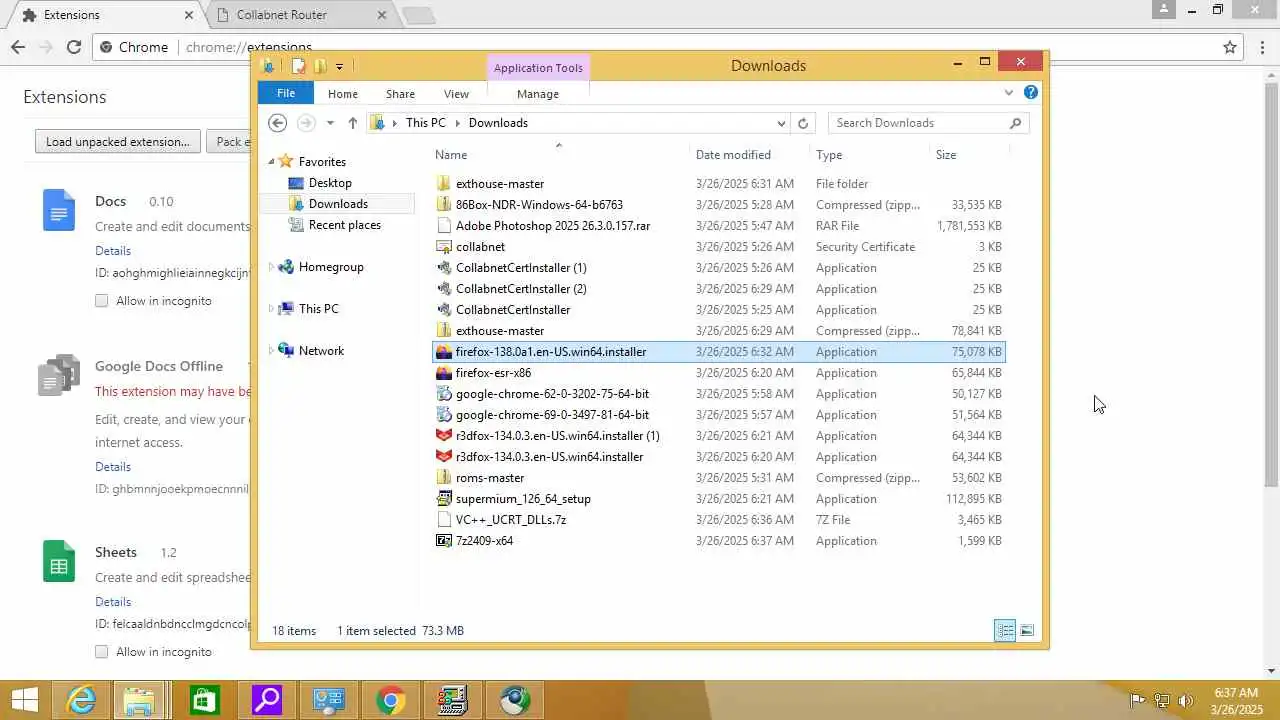Select the collabnet security certificate icon

(x=444, y=247)
